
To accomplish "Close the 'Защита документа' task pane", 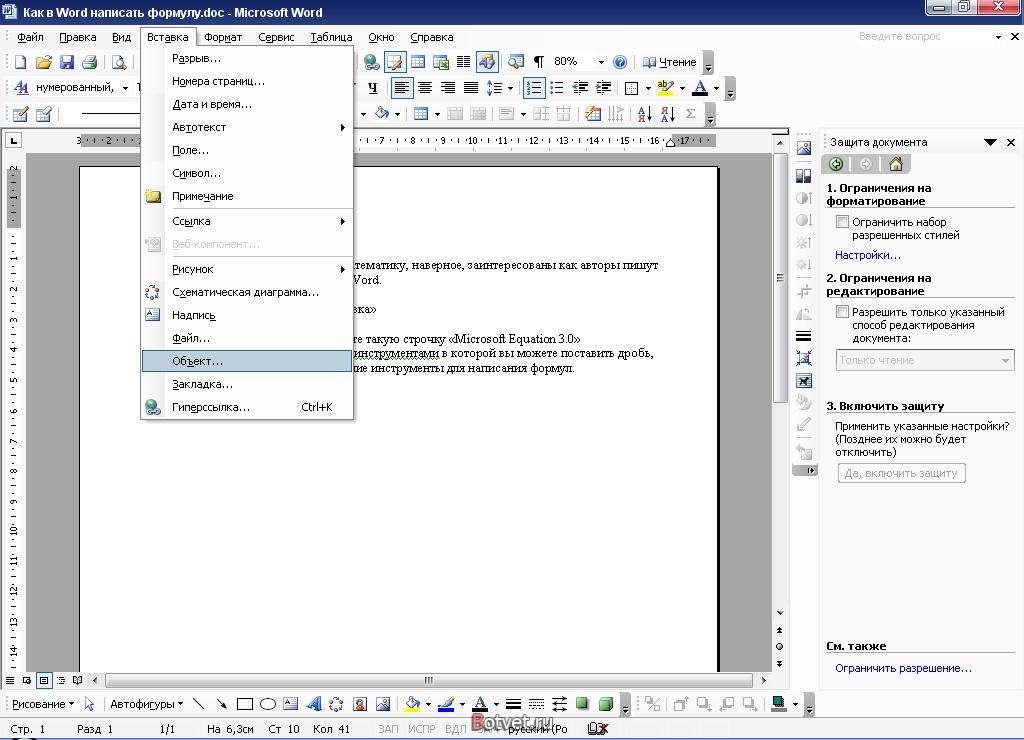I will 1011,142.
